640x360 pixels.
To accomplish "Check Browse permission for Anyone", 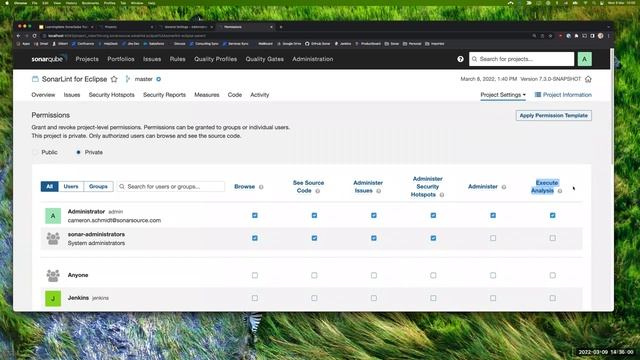I will tap(255, 276).
